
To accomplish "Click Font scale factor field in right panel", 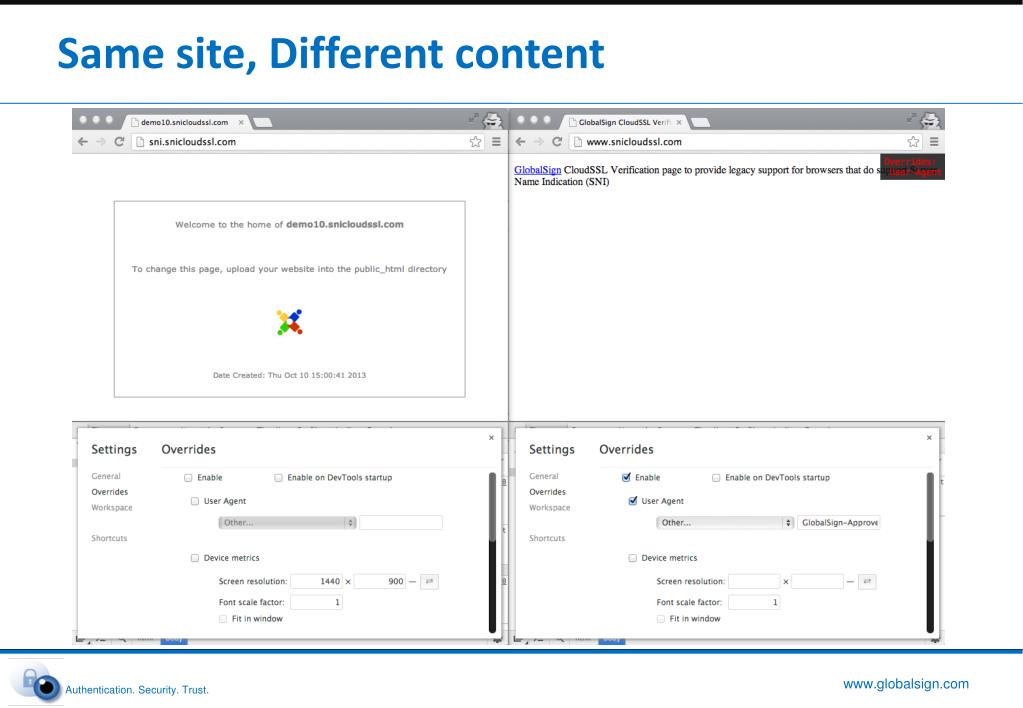I will coord(754,602).
